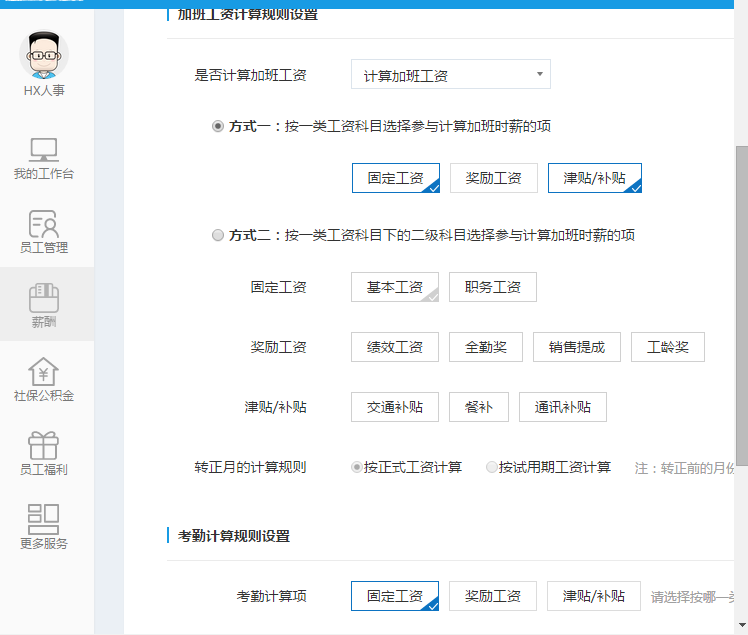This screenshot has width=748, height=635.
Task: Choose 按正式工资计算 radio option
Action: point(356,467)
